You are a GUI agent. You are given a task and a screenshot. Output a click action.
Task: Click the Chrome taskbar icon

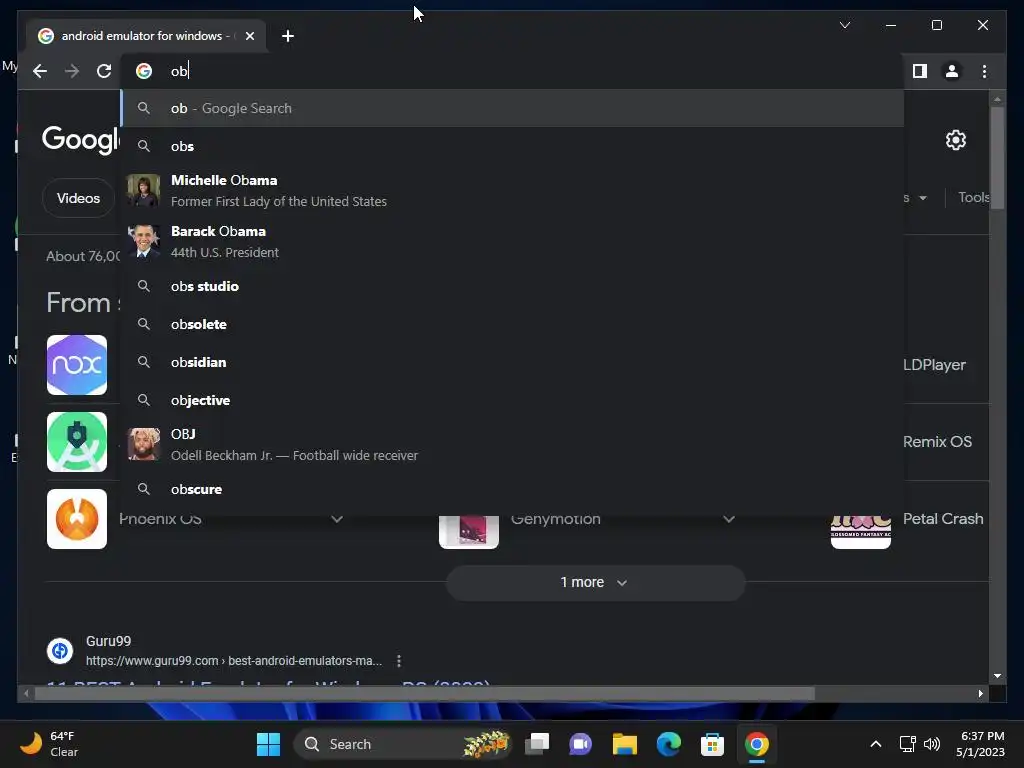point(756,744)
